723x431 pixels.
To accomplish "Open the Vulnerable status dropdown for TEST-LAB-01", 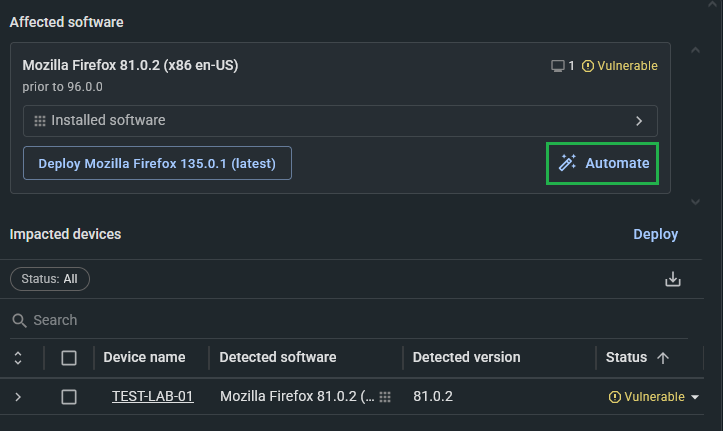I will coord(695,397).
